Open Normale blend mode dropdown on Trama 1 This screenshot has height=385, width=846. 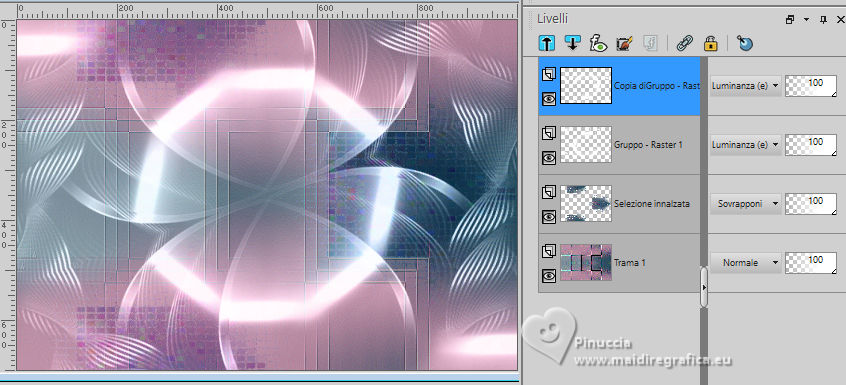click(746, 263)
